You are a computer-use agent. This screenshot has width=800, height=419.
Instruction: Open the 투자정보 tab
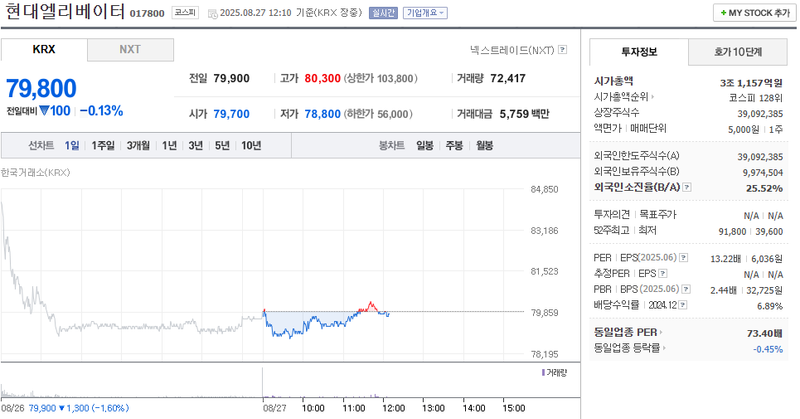tap(639, 52)
